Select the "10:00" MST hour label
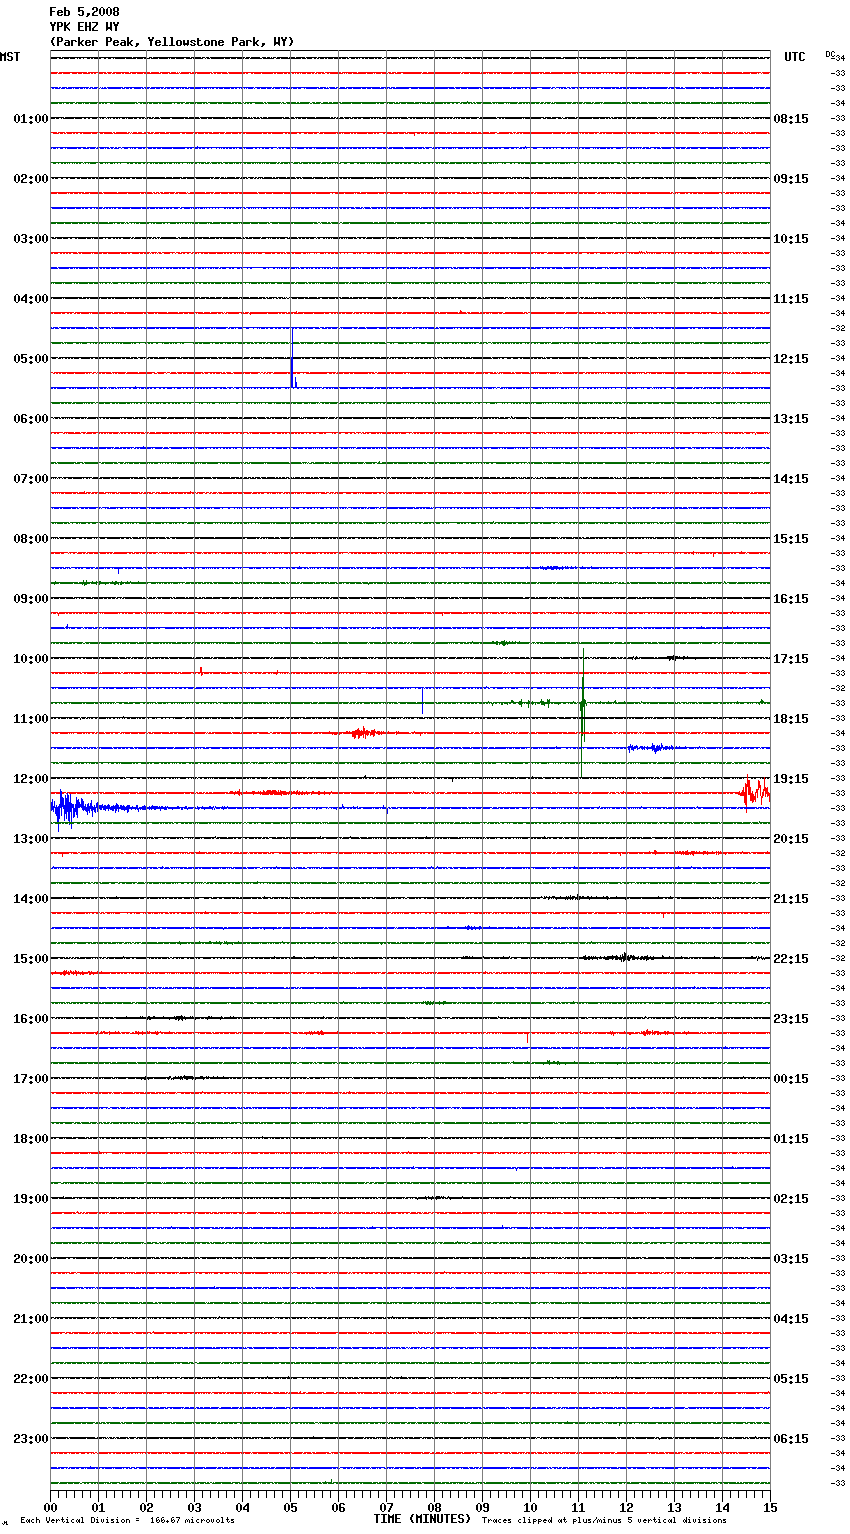Screen dimensions: 850x1534 [x=31, y=659]
